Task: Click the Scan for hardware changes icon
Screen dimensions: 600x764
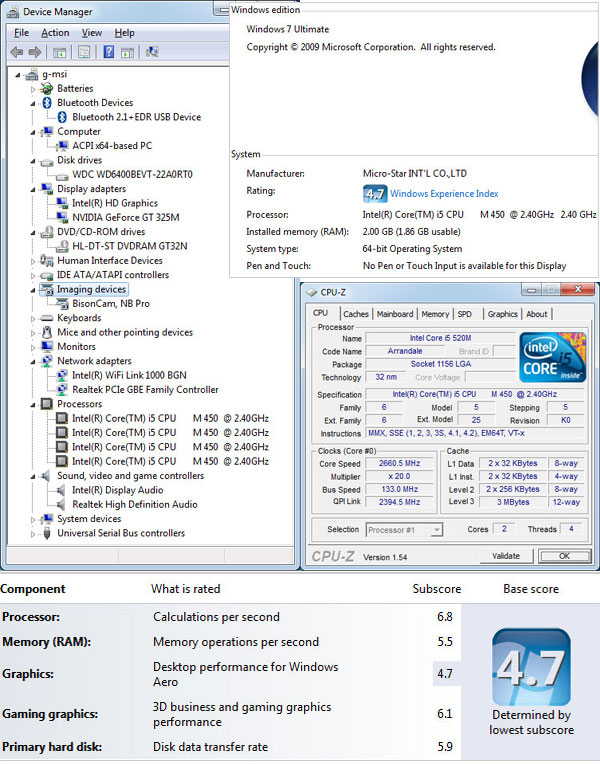Action: [152, 52]
